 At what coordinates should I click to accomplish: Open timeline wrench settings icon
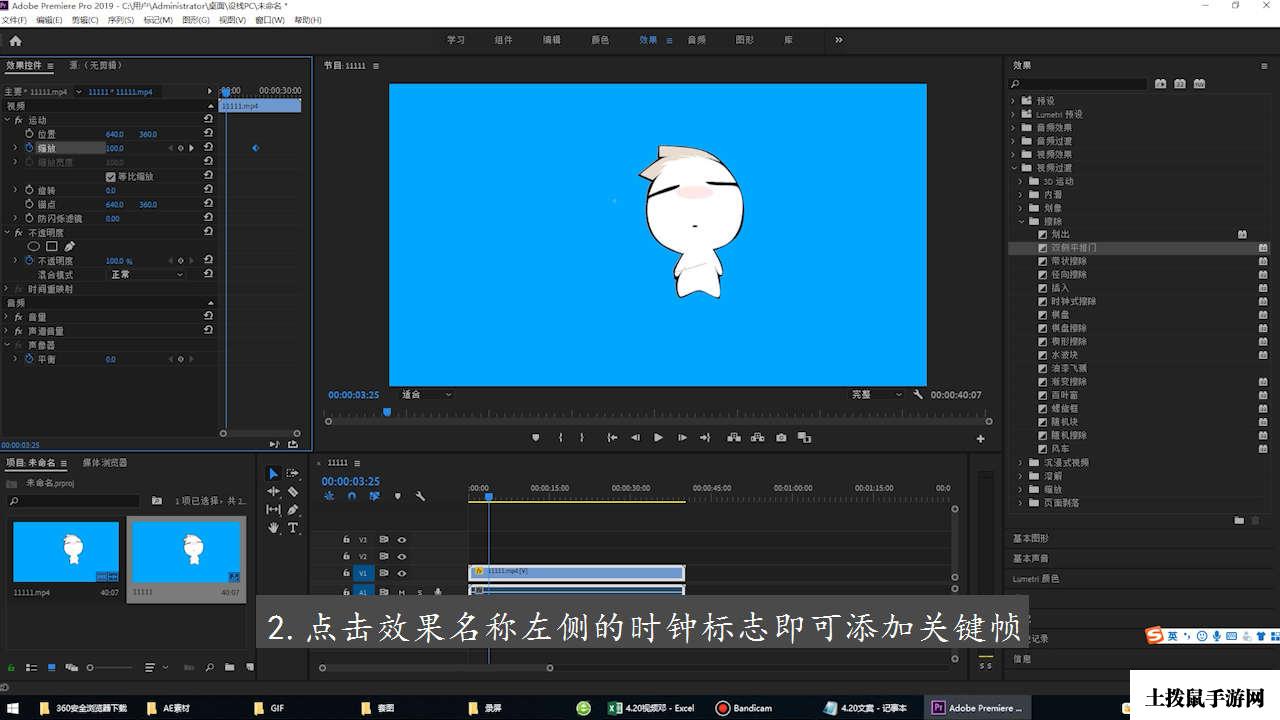pos(420,496)
